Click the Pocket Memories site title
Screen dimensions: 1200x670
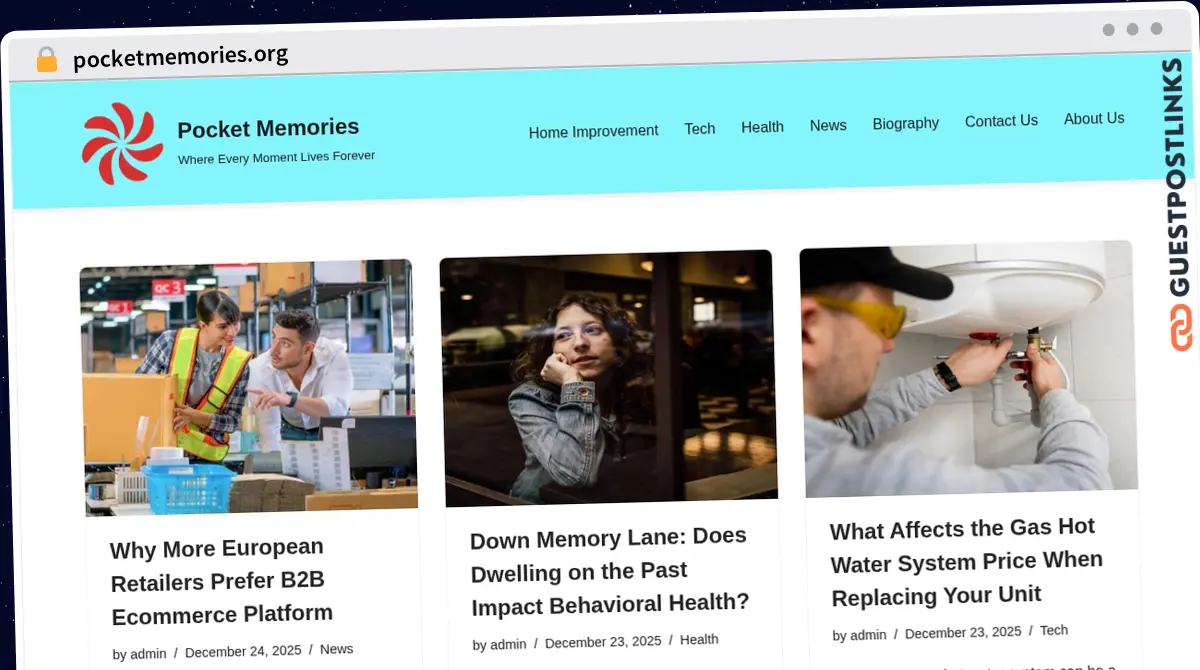[268, 128]
